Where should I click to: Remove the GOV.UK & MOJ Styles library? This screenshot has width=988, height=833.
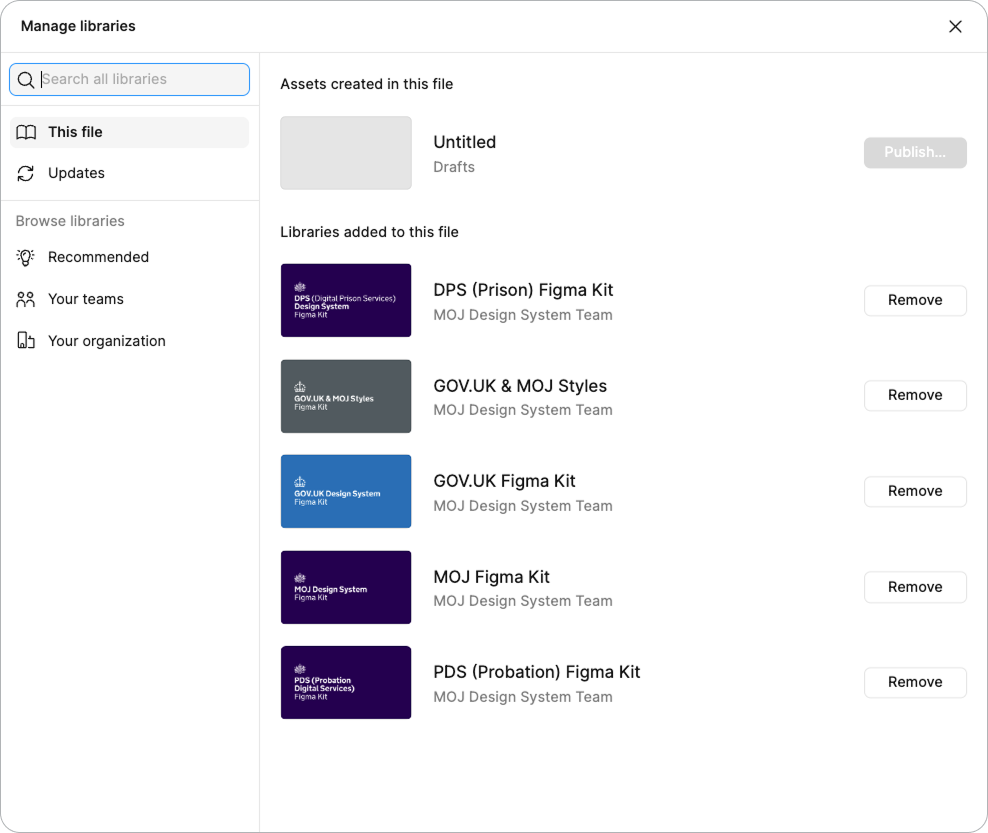[x=915, y=396]
